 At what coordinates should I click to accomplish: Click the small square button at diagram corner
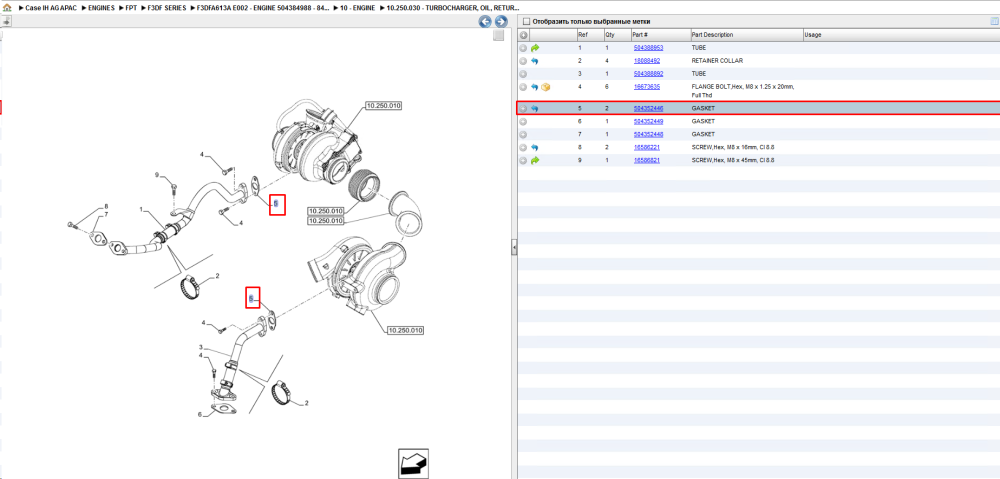point(499,36)
